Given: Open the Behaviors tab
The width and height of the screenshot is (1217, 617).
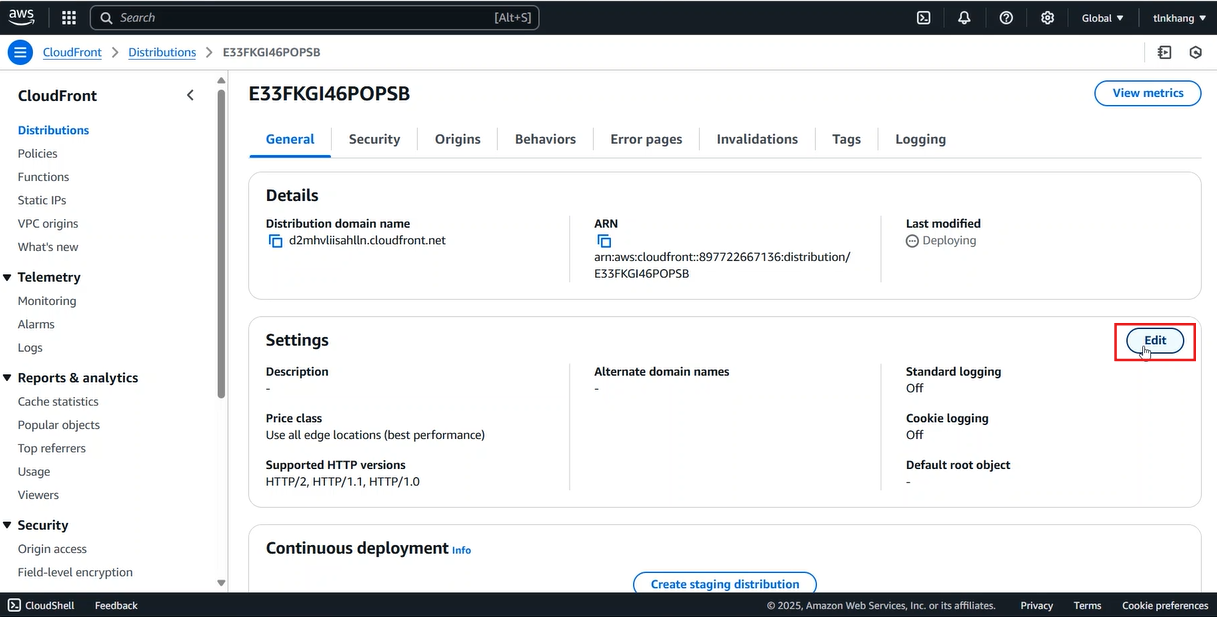Looking at the screenshot, I should click(545, 139).
